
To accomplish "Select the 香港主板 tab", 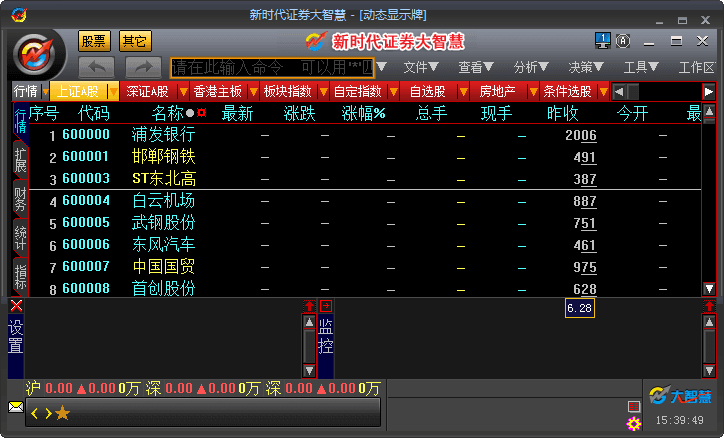I will click(218, 92).
